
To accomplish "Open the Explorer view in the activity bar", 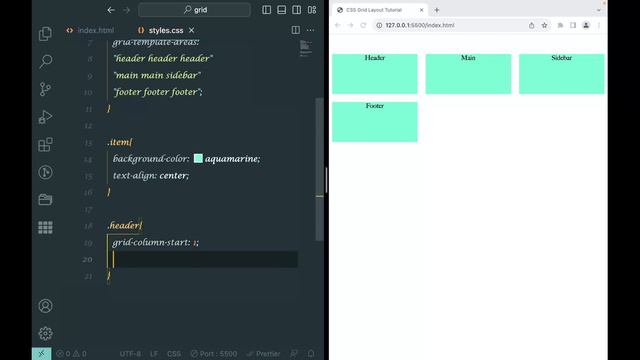I will tap(45, 34).
